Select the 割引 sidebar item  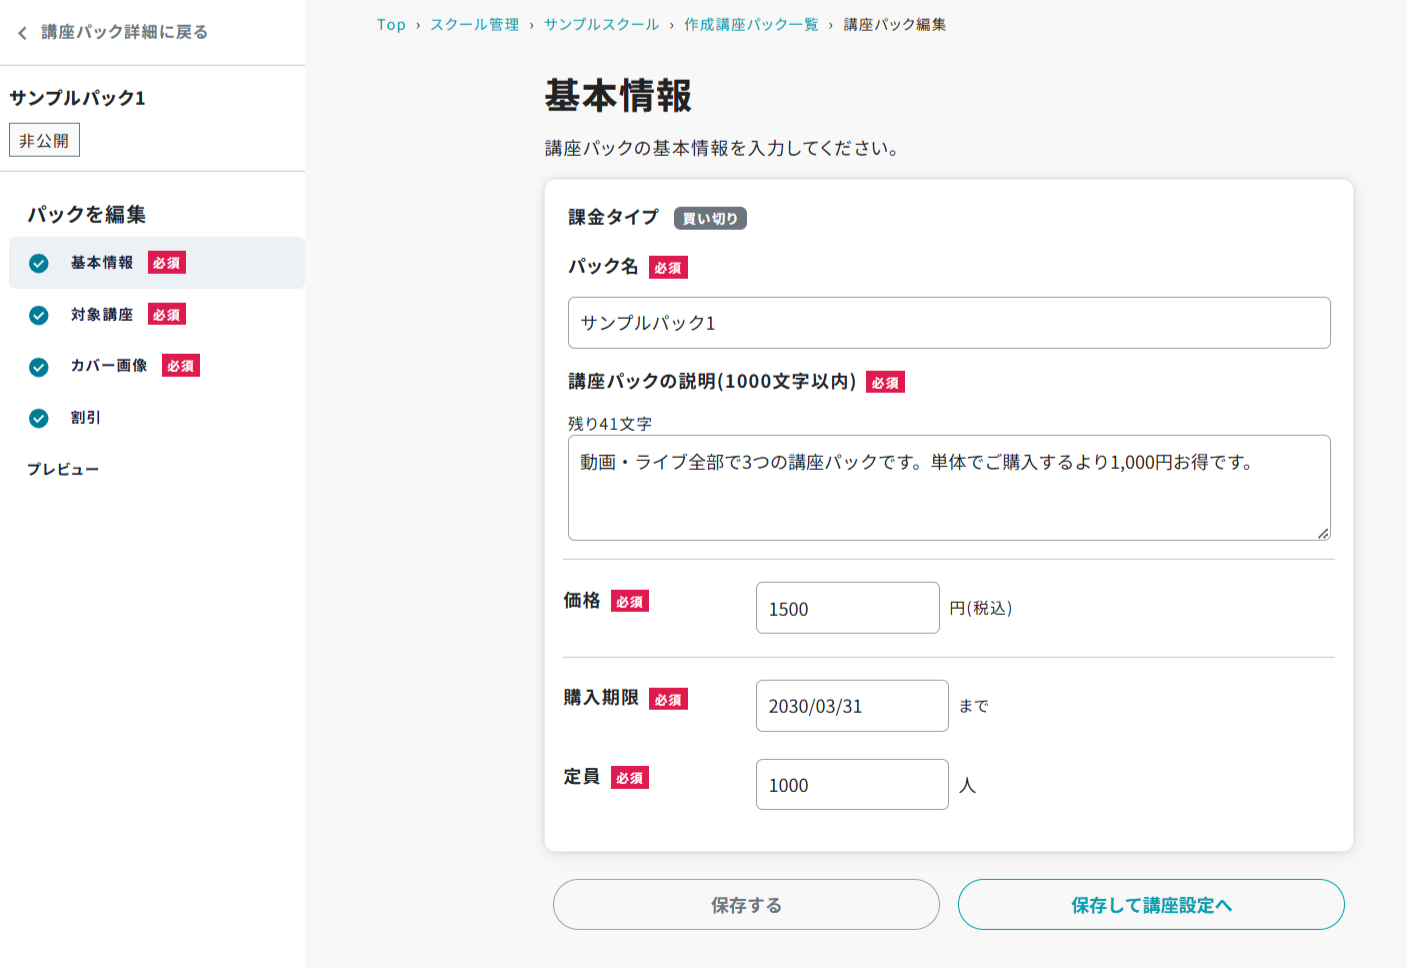coord(86,418)
